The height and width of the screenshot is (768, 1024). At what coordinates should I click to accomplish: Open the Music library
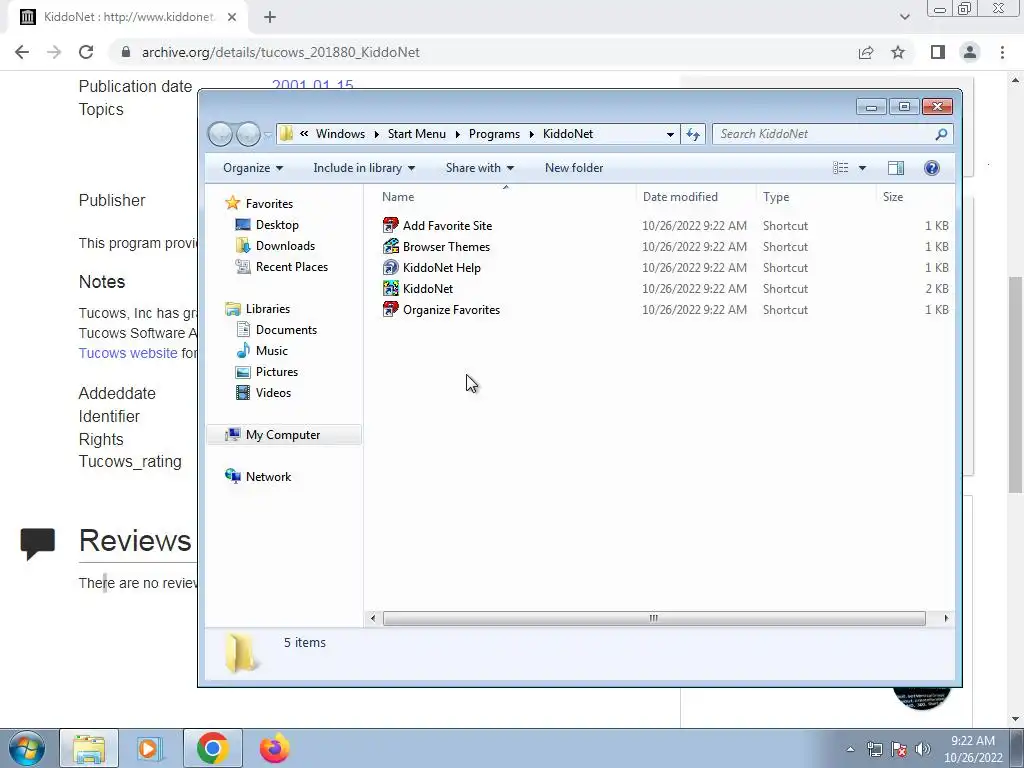pos(272,351)
